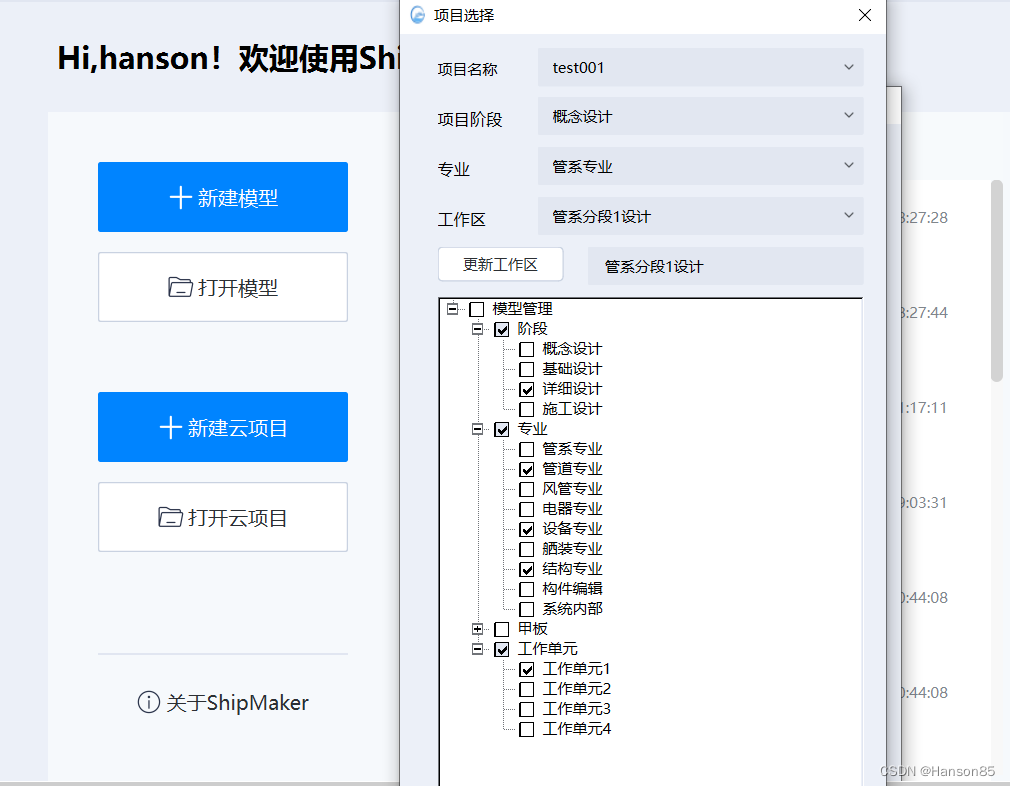Image resolution: width=1010 pixels, height=786 pixels.
Task: Close the 项目选择 dialog
Action: [x=865, y=15]
